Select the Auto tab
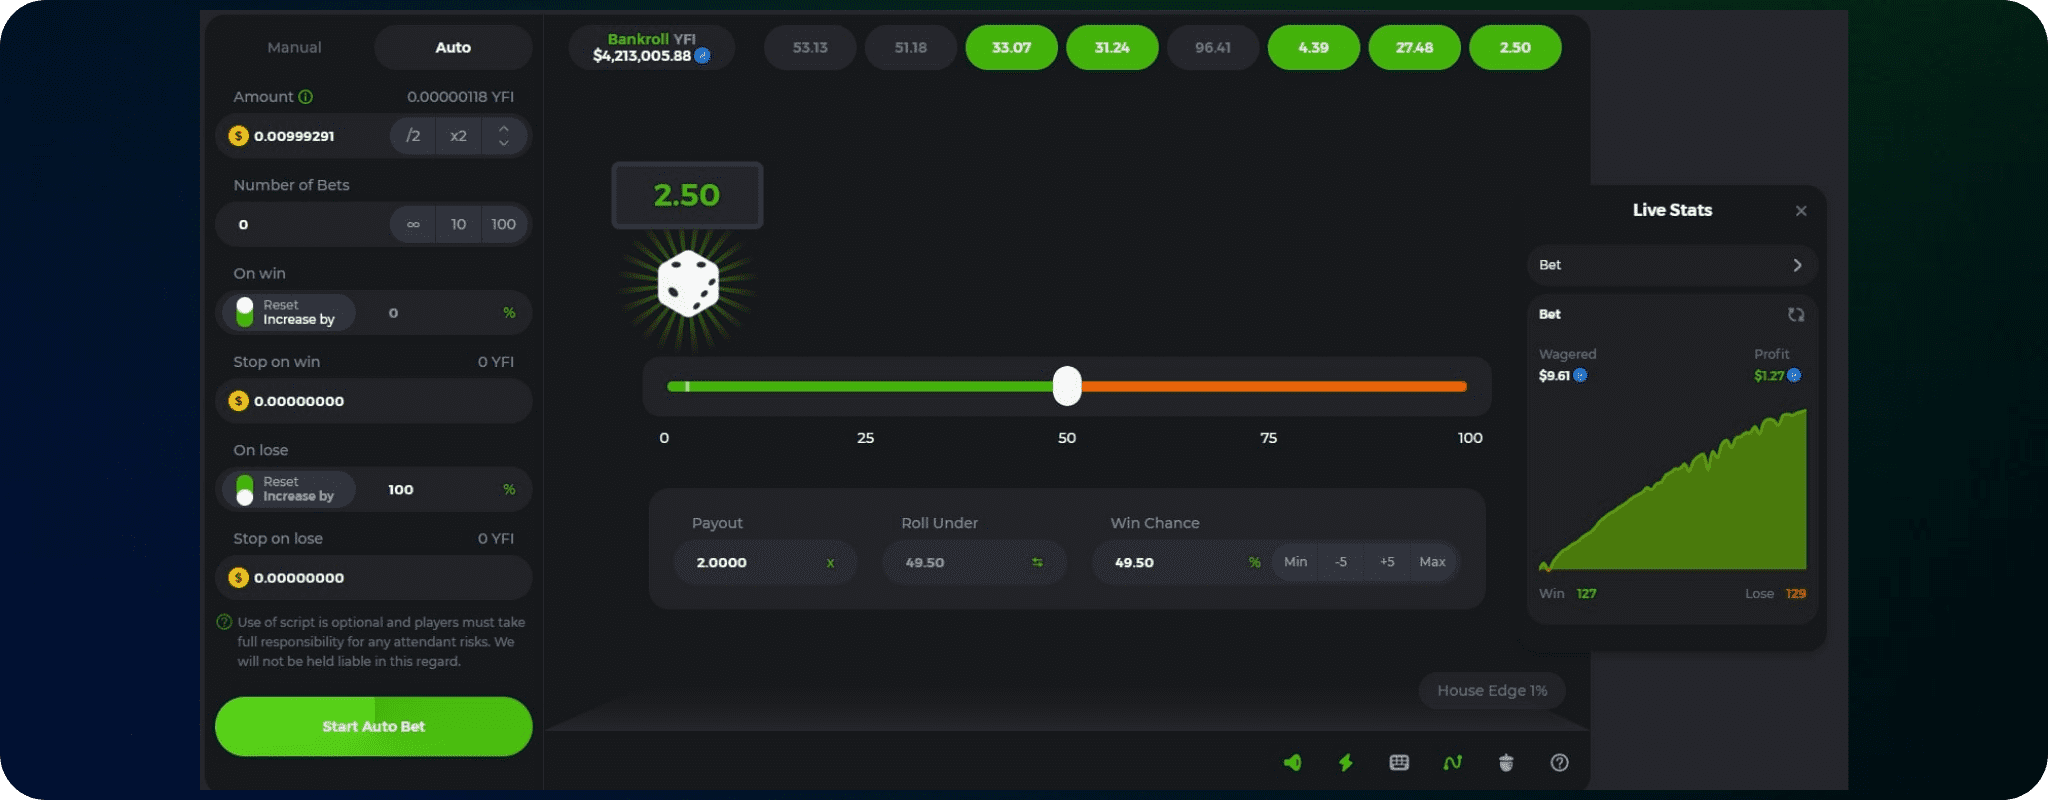This screenshot has width=2048, height=800. [452, 48]
